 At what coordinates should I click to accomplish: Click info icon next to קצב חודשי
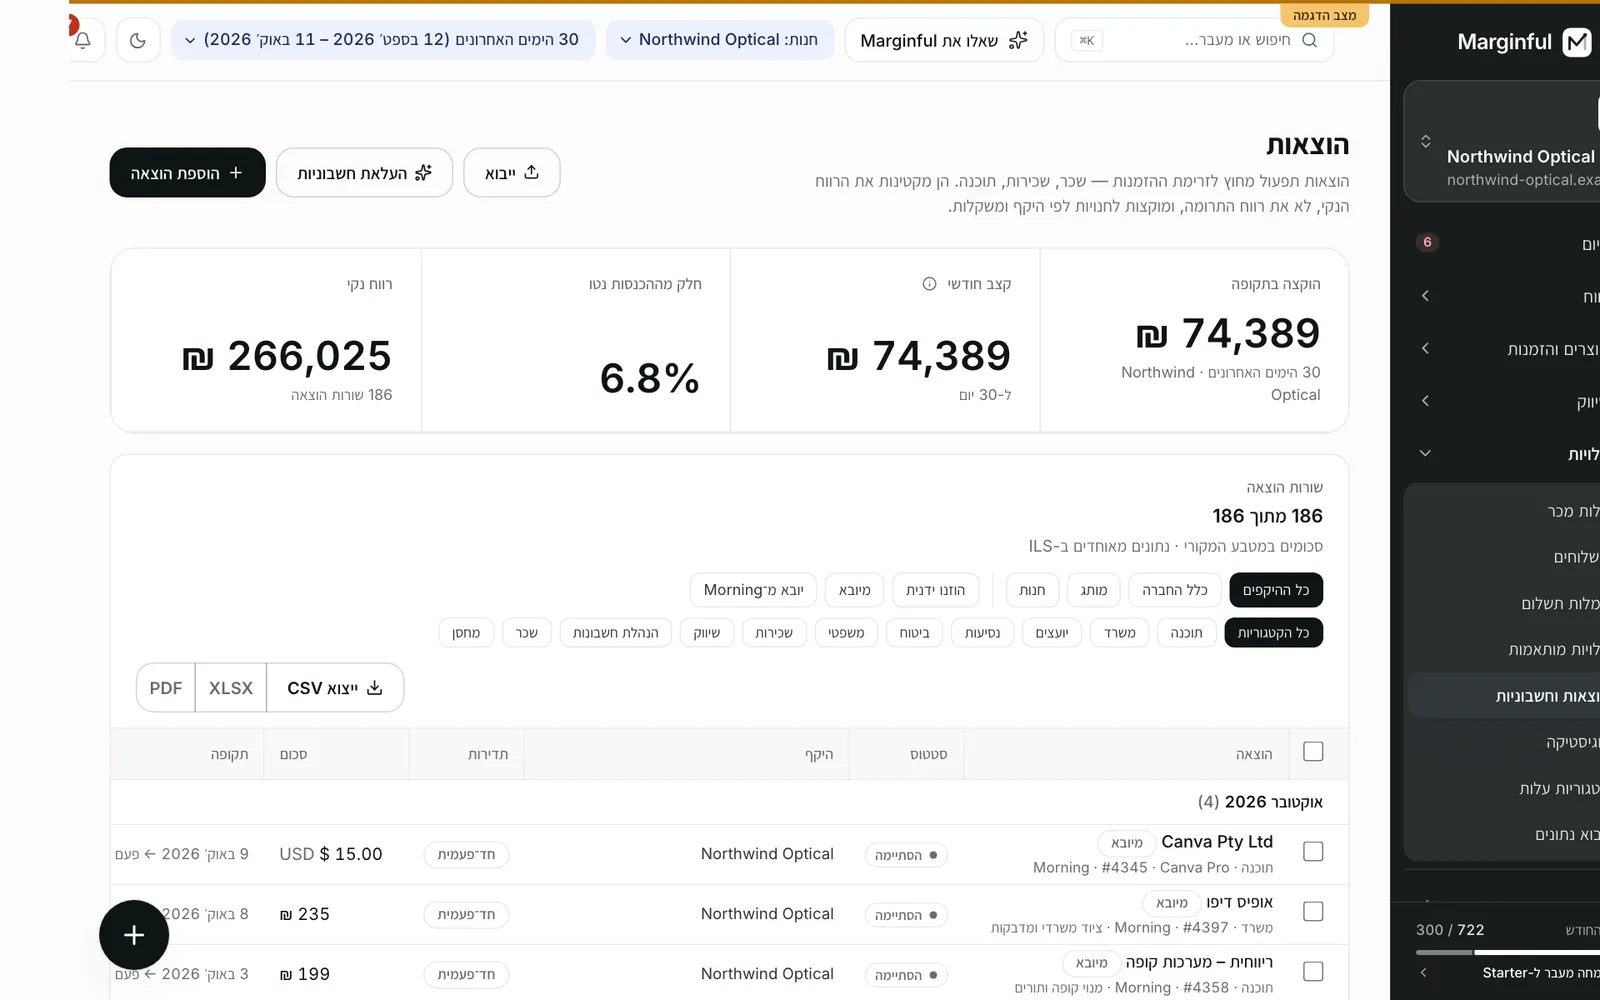pos(929,284)
